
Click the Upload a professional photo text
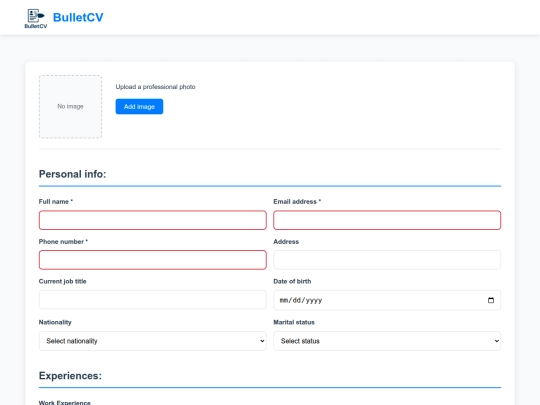click(155, 87)
